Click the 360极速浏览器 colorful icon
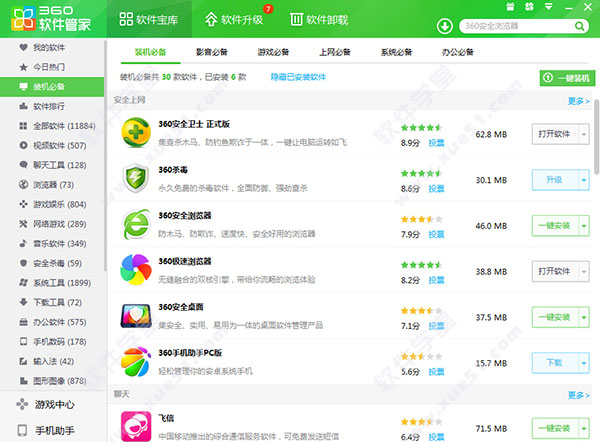The width and height of the screenshot is (600, 442). [136, 270]
